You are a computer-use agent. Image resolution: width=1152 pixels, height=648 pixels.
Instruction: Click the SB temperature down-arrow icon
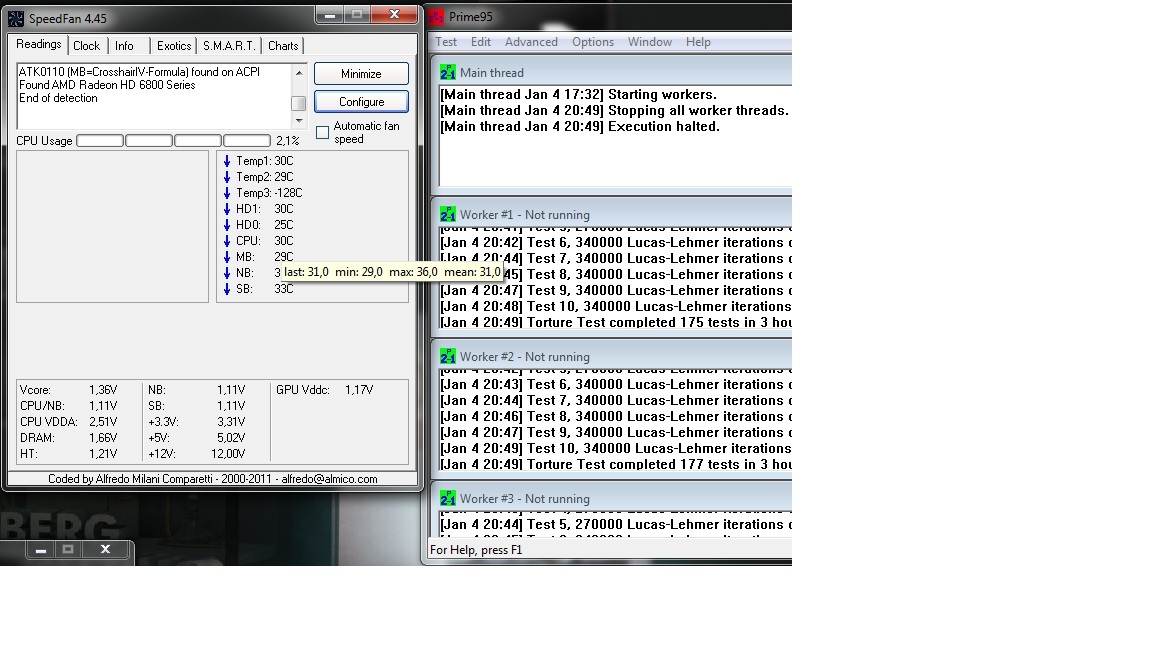click(x=227, y=289)
